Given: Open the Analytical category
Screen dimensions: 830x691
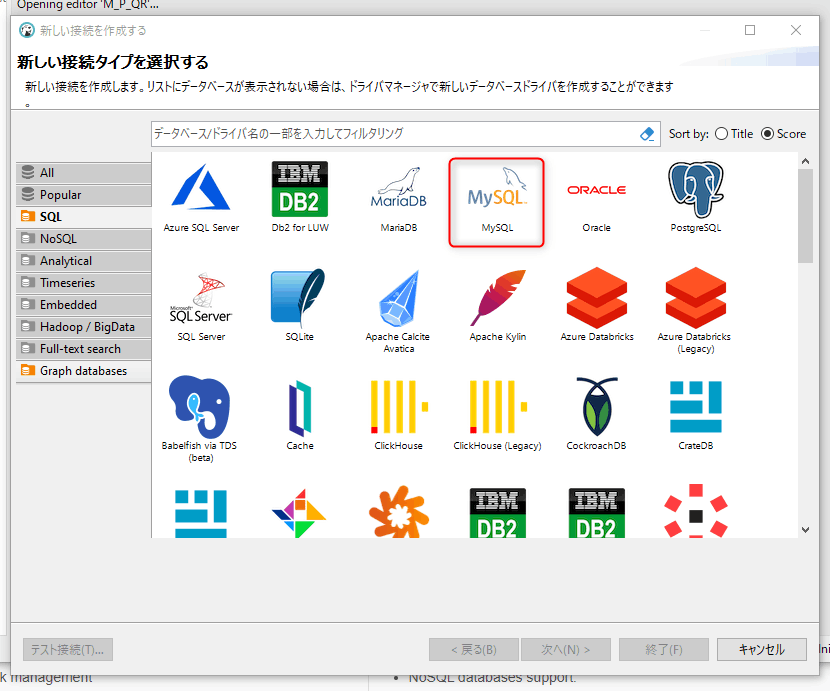Looking at the screenshot, I should coord(84,261).
